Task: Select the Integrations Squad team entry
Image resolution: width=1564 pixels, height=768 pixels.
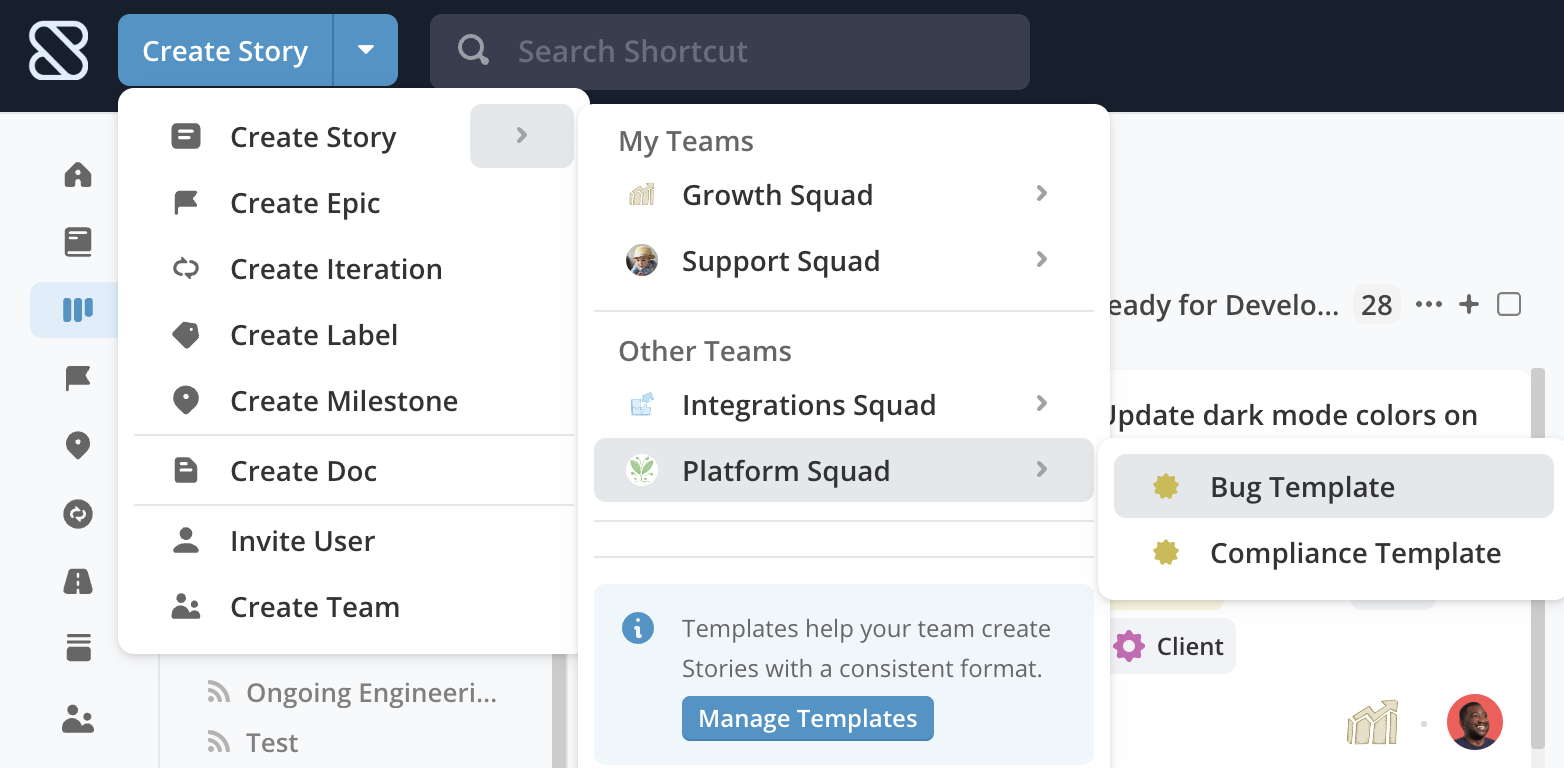Action: (844, 405)
